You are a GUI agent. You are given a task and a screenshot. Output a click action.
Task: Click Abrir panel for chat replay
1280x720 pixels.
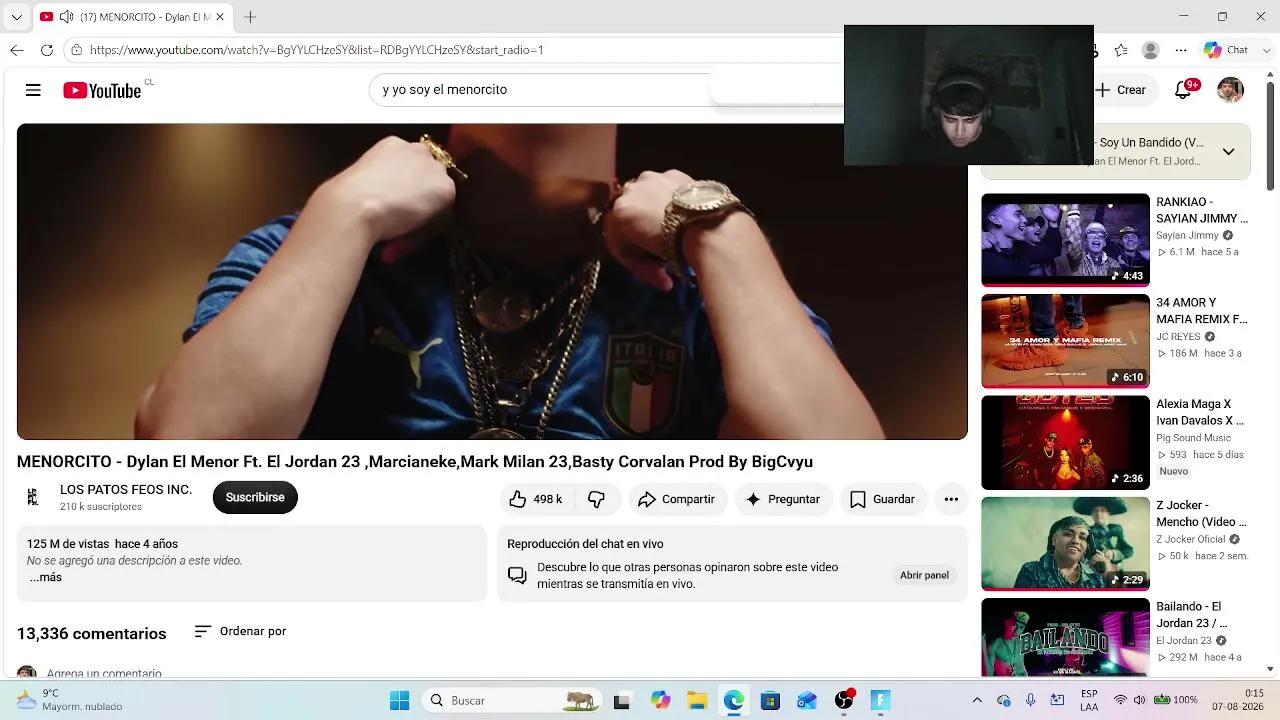coord(924,575)
